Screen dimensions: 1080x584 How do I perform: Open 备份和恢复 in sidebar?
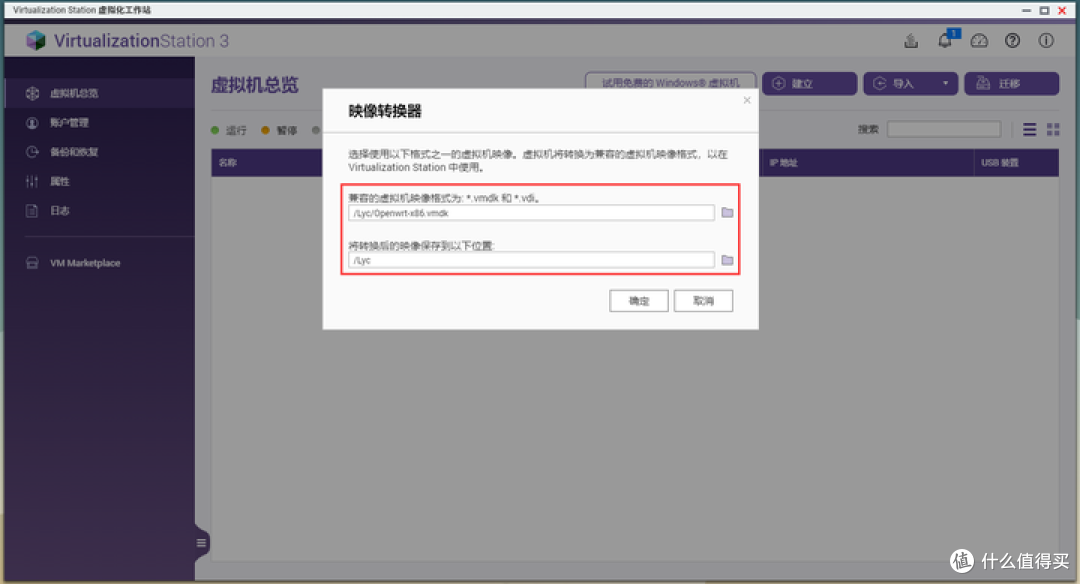point(100,152)
